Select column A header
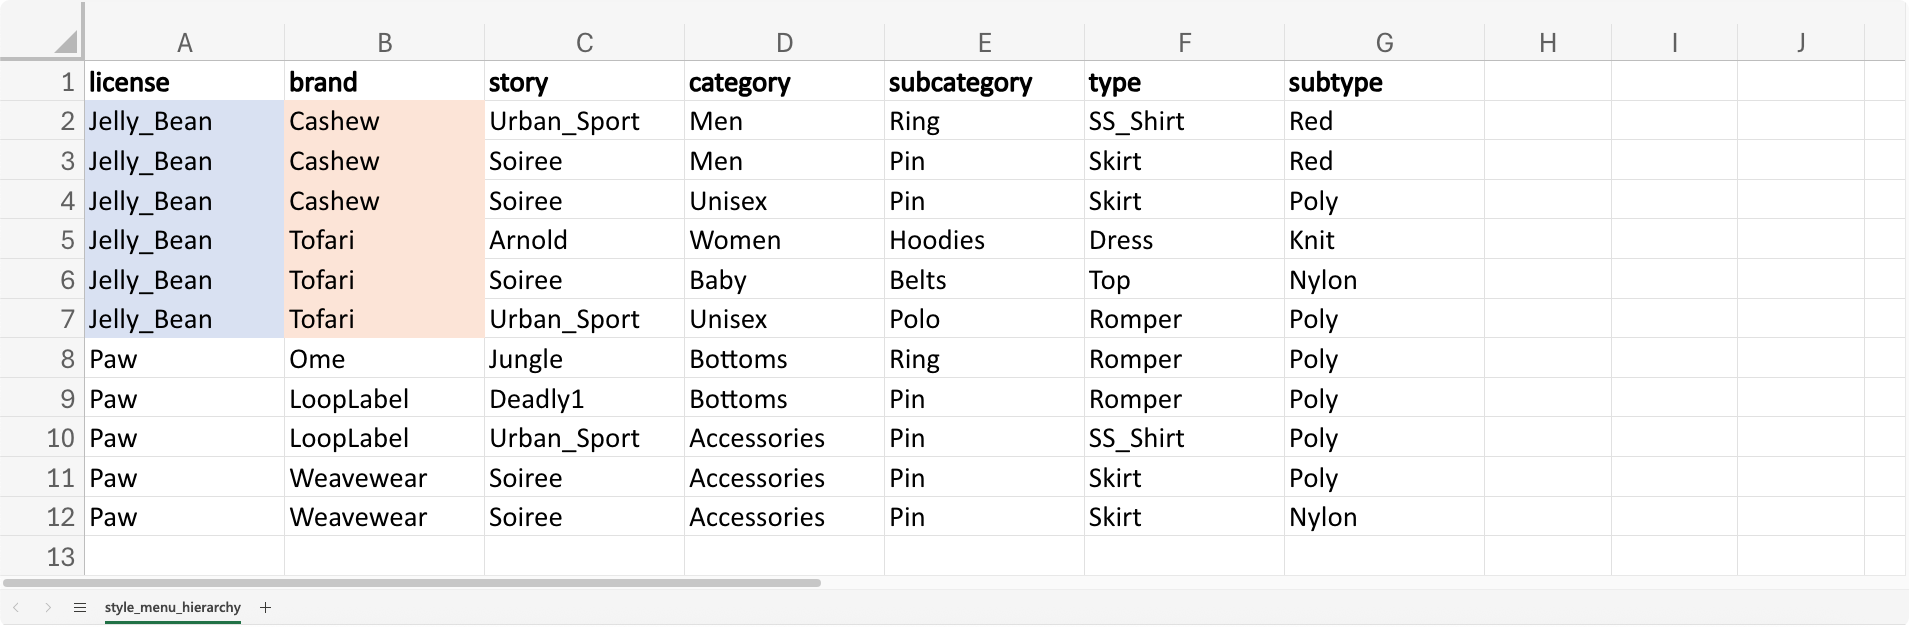Image resolution: width=1909 pixels, height=627 pixels. [x=184, y=42]
